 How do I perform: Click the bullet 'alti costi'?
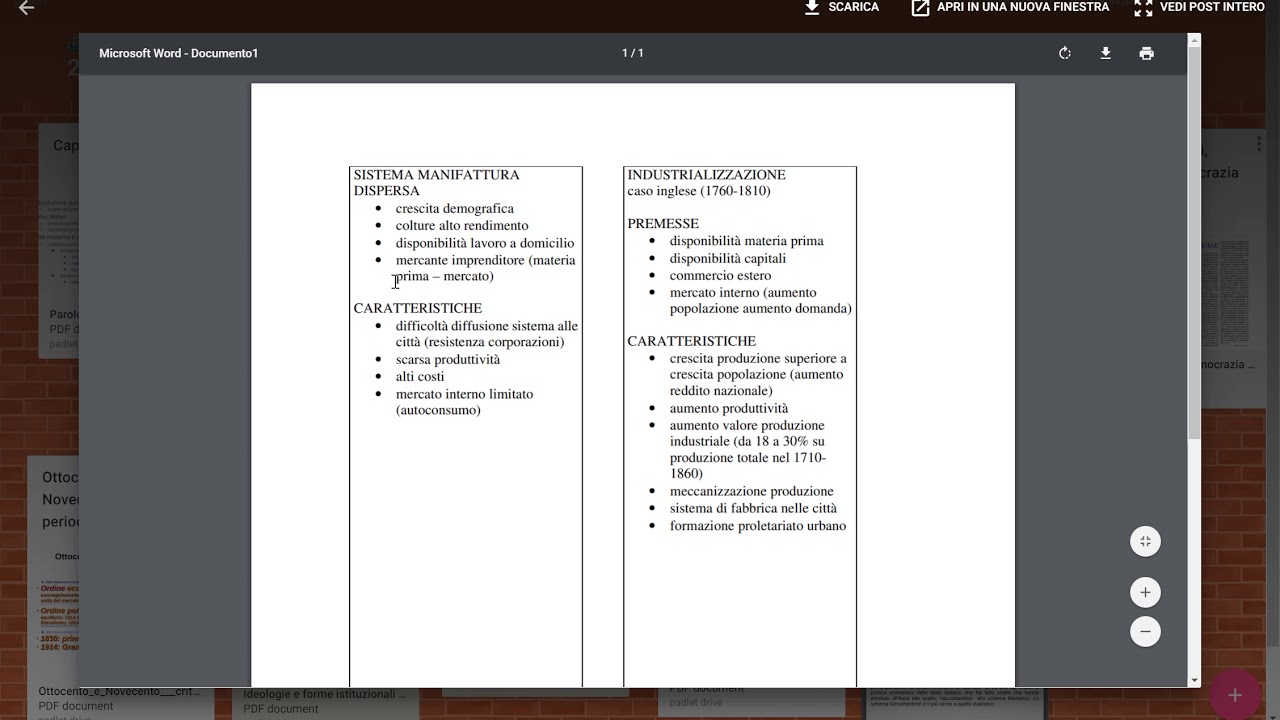[x=420, y=377]
